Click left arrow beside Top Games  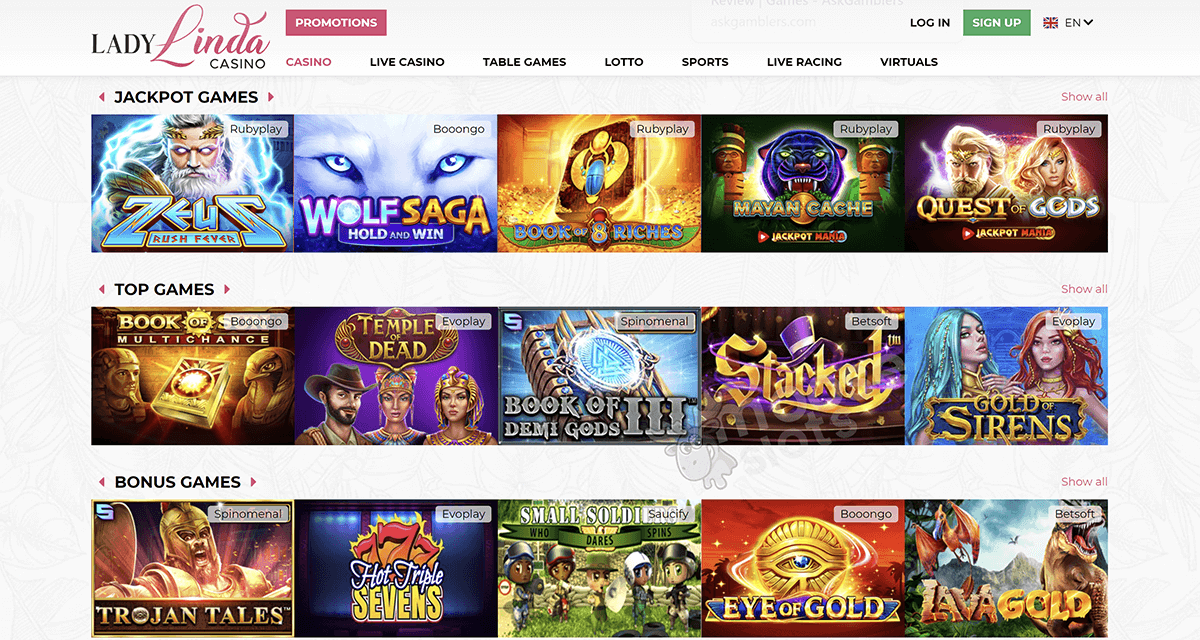coord(102,289)
